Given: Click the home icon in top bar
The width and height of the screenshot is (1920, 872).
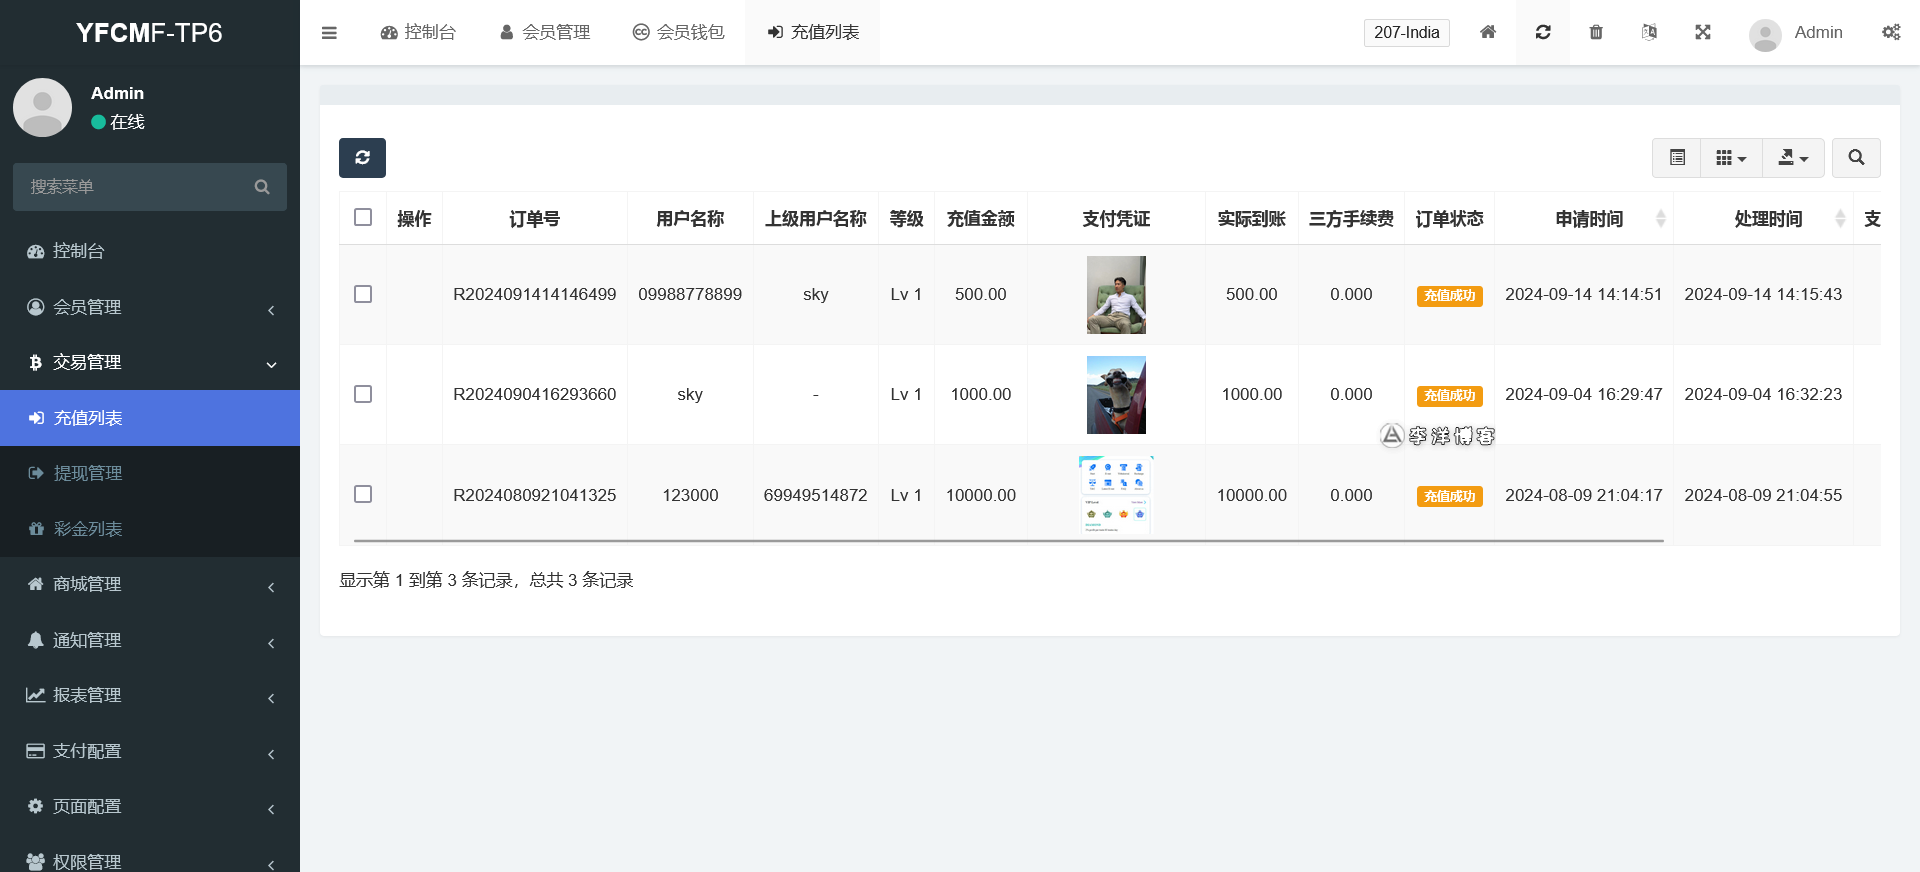Looking at the screenshot, I should 1488,32.
